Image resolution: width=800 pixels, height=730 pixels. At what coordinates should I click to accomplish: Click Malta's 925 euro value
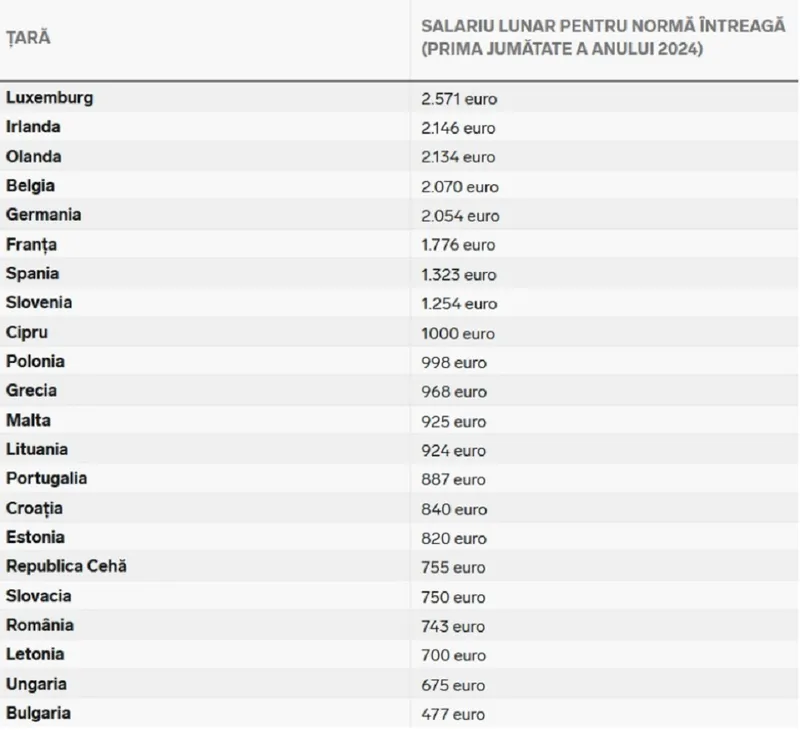click(454, 421)
